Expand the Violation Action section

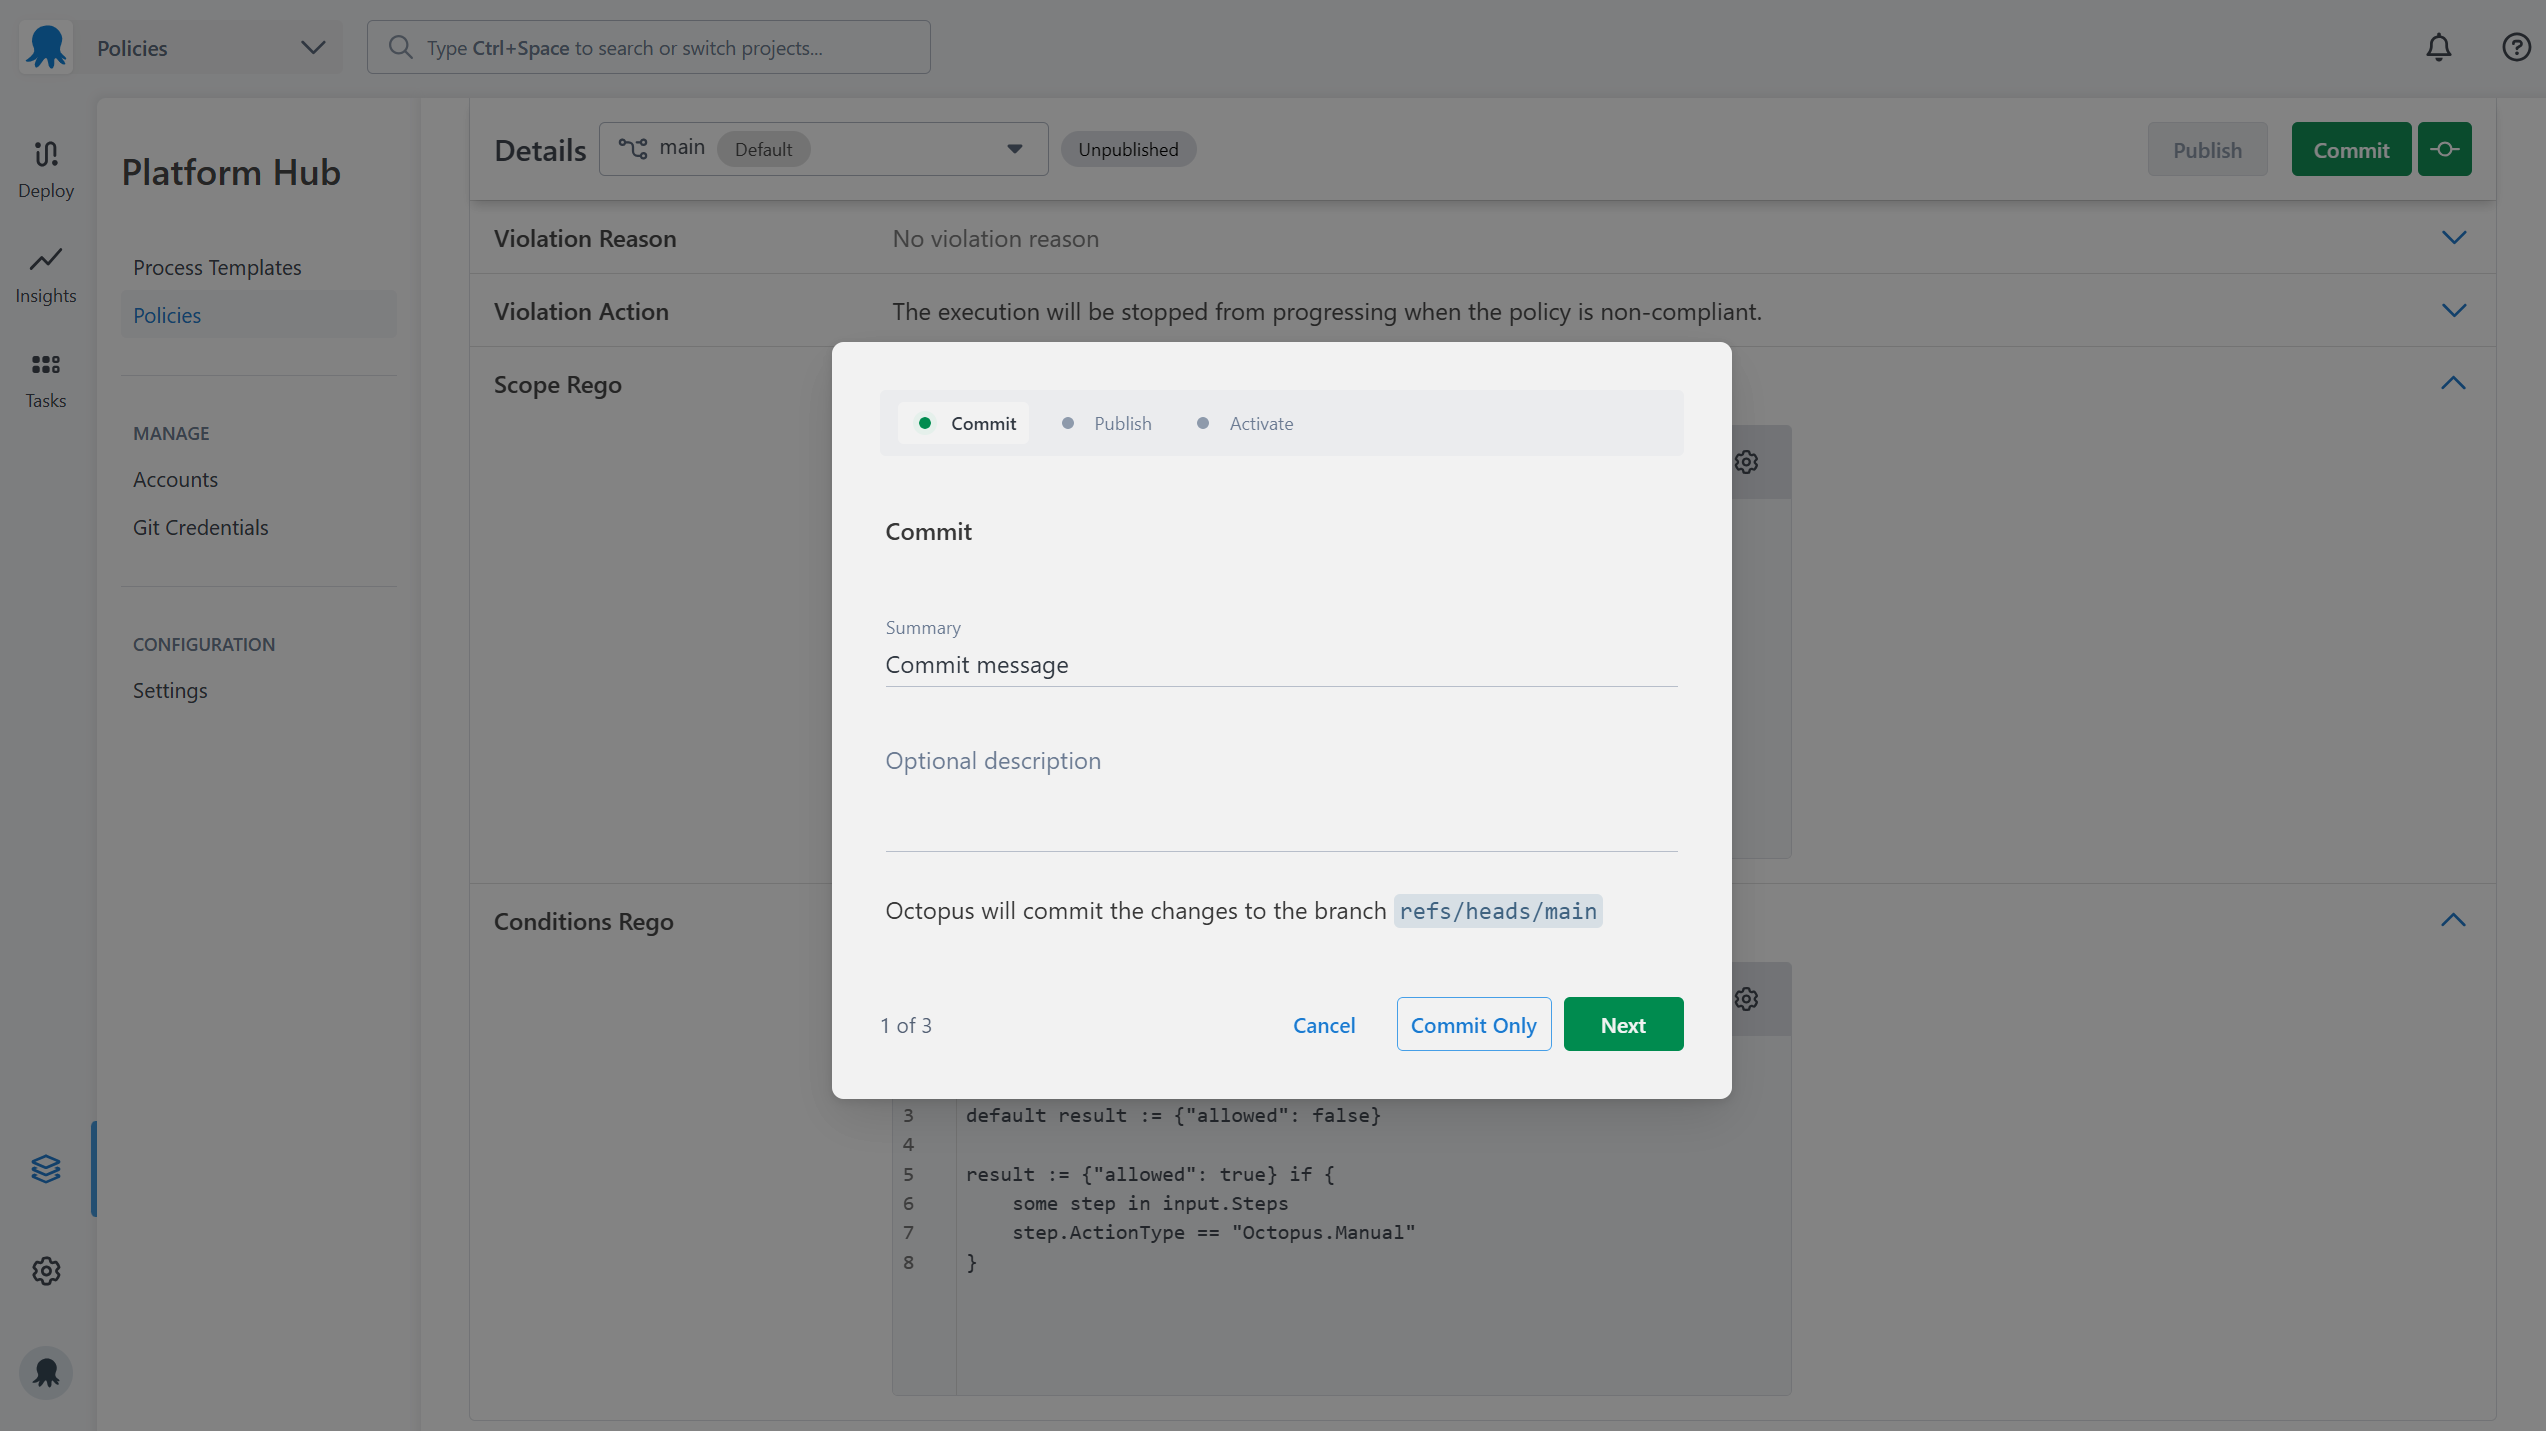point(2455,311)
